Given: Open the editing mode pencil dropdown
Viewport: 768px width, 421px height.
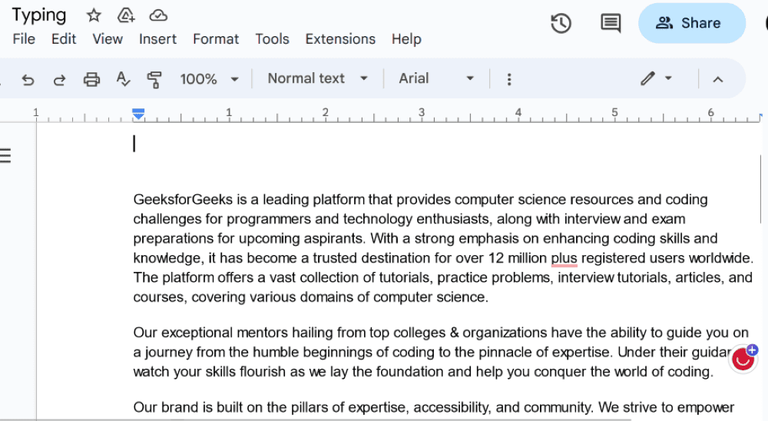Looking at the screenshot, I should pyautogui.click(x=656, y=79).
